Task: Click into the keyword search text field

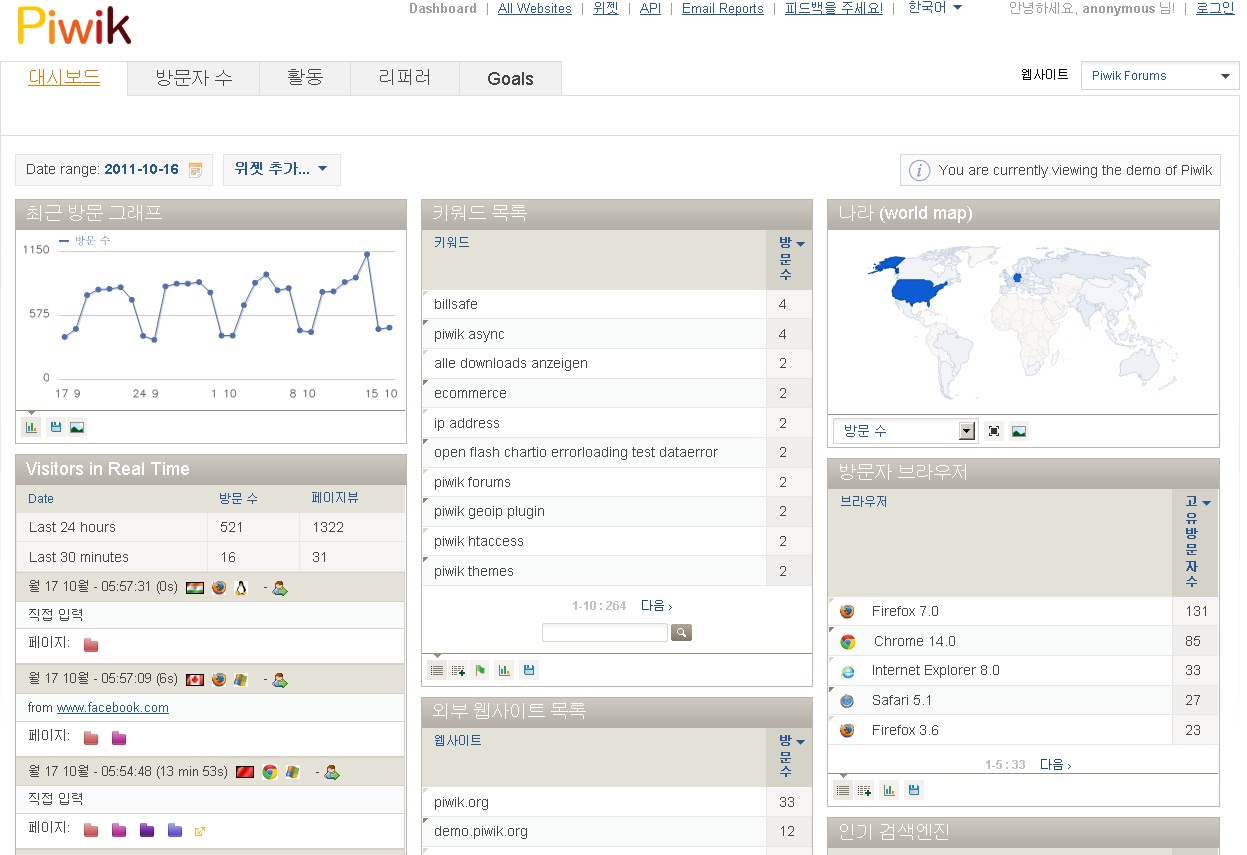Action: point(604,633)
